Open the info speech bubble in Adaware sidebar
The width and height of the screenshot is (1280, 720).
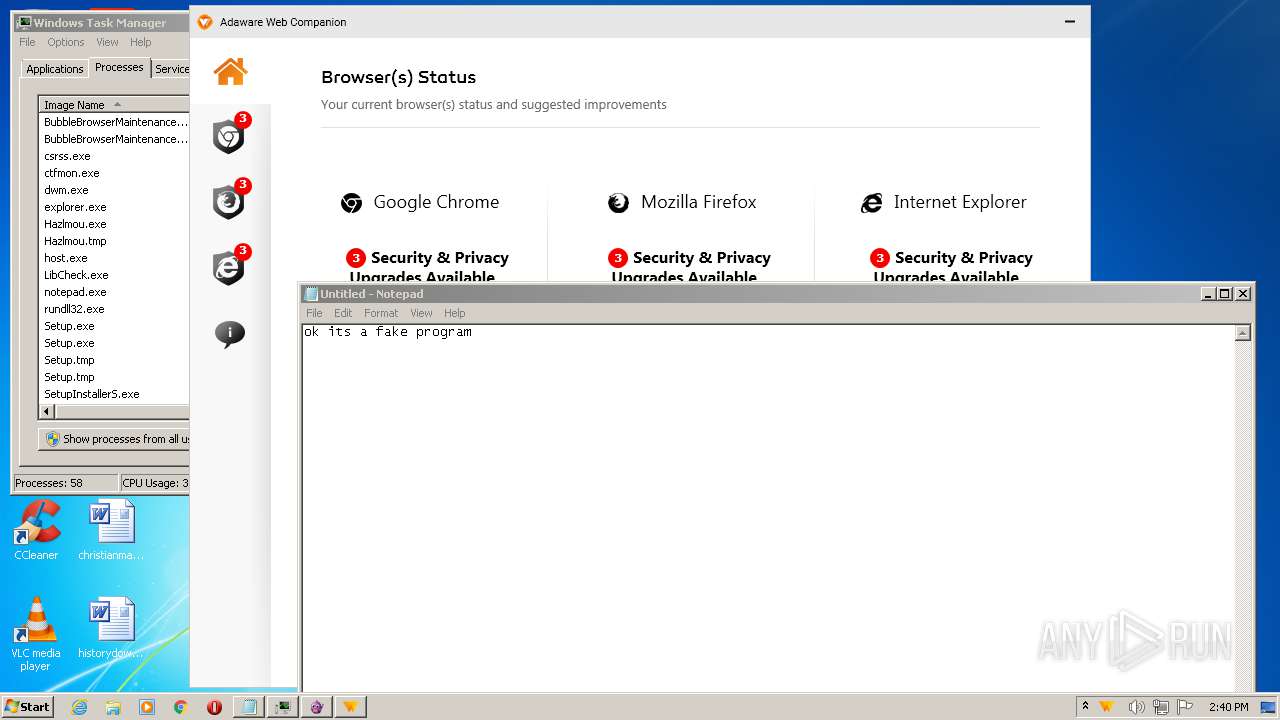230,333
